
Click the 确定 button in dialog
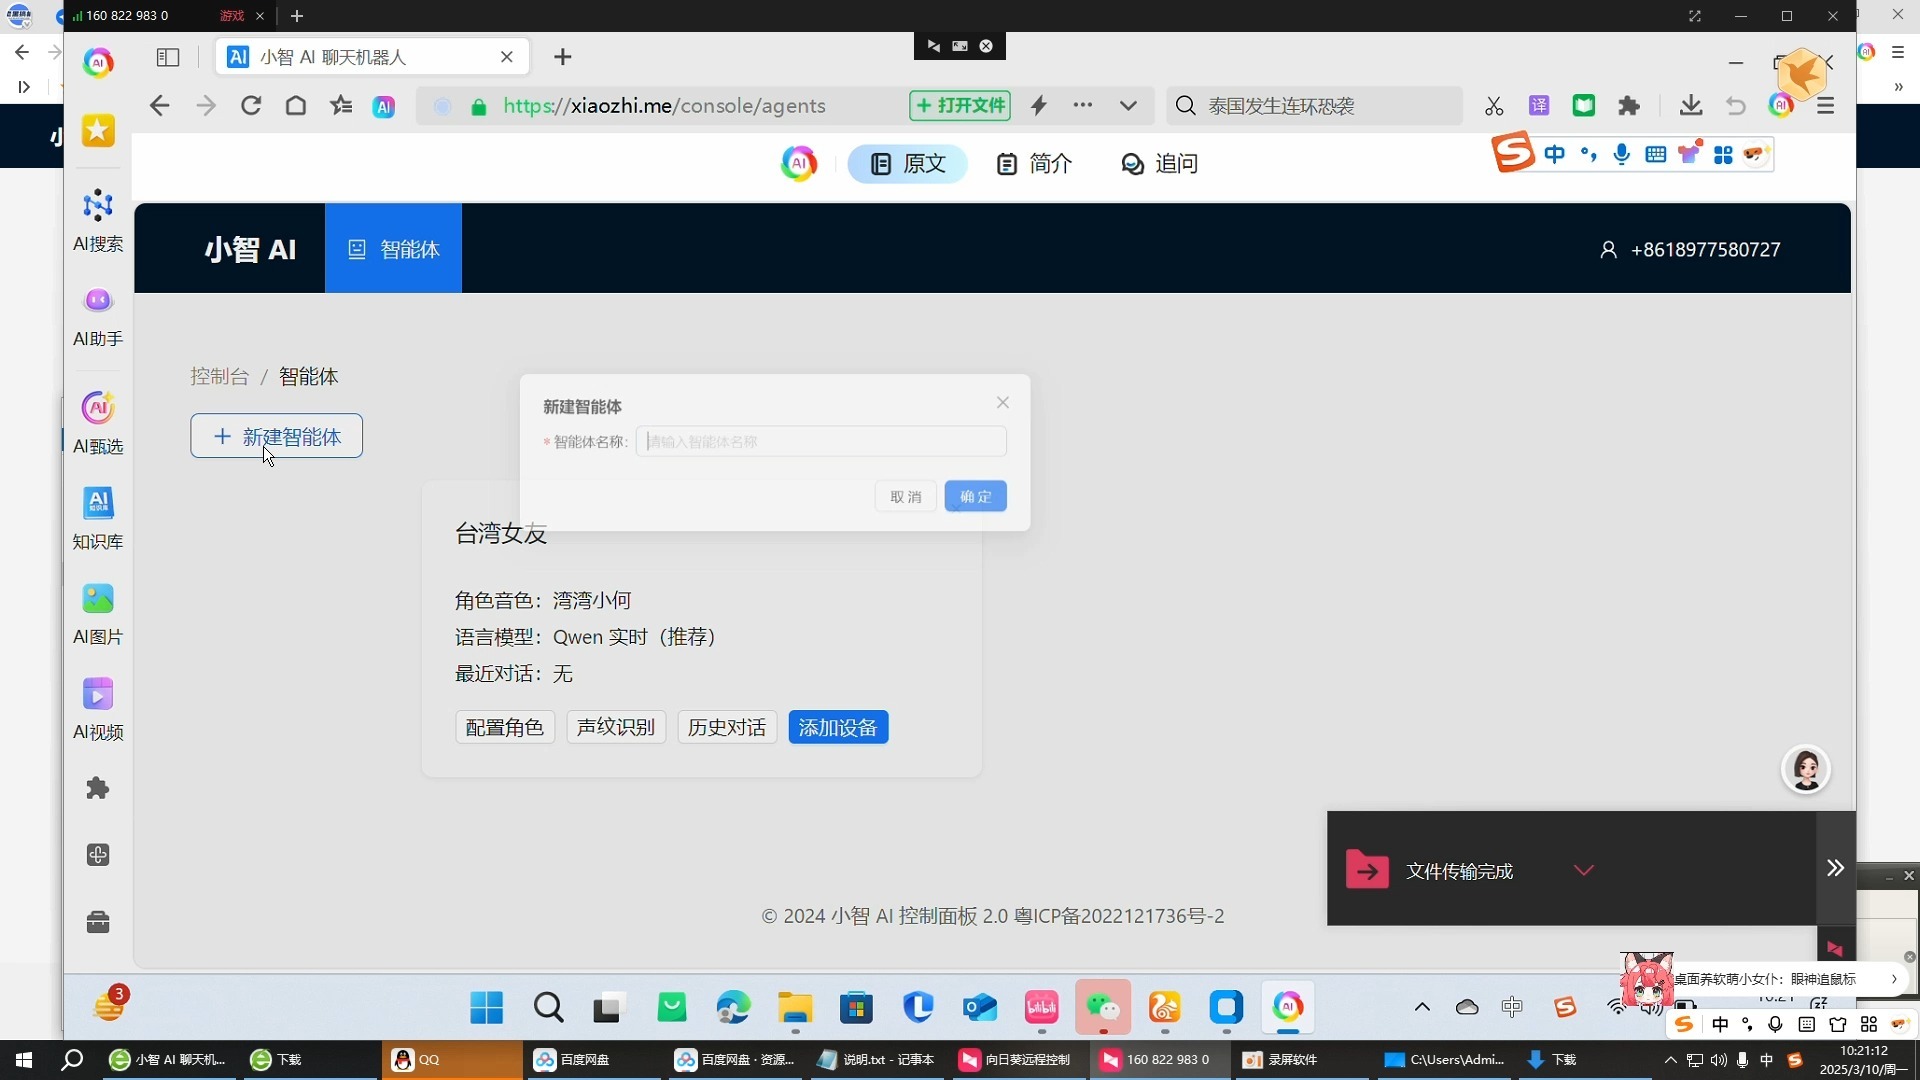(x=975, y=497)
